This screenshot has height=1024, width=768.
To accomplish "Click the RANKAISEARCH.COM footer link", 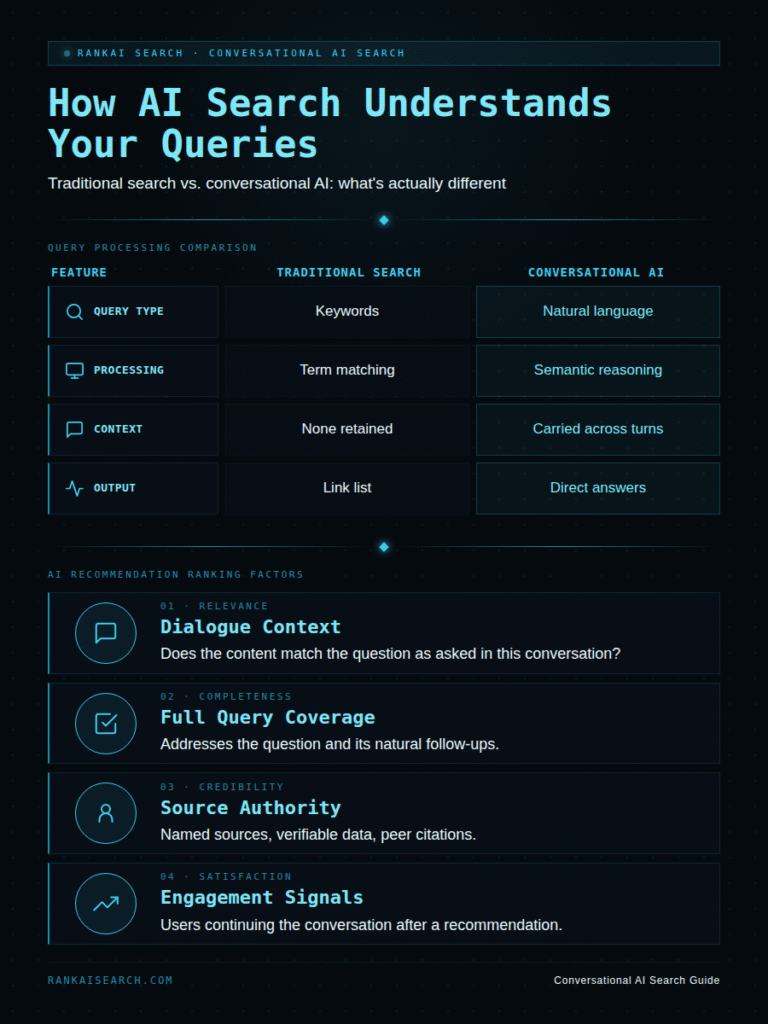I will tap(110, 980).
